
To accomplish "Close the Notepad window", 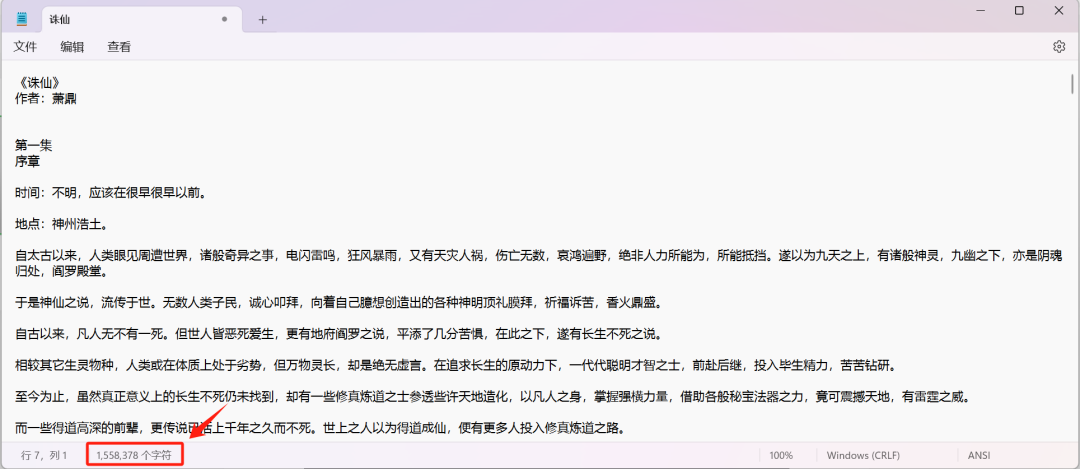I will [1059, 10].
